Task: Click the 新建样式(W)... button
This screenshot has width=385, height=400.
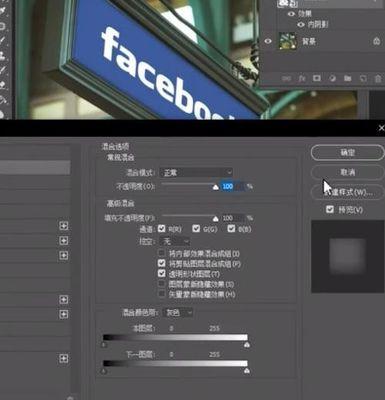Action: 347,192
